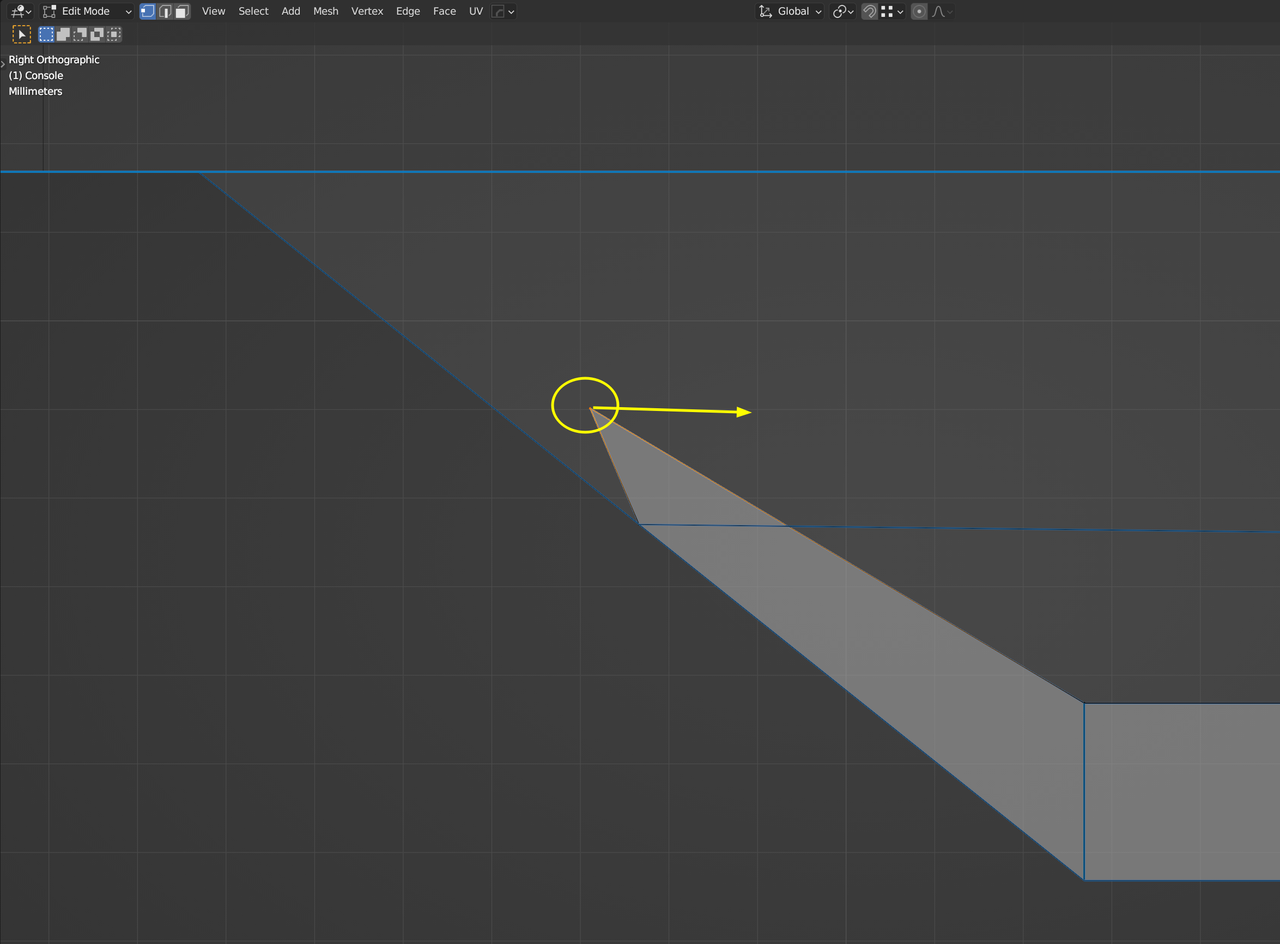The image size is (1280, 944).
Task: Open the Add menu
Action: 290,11
